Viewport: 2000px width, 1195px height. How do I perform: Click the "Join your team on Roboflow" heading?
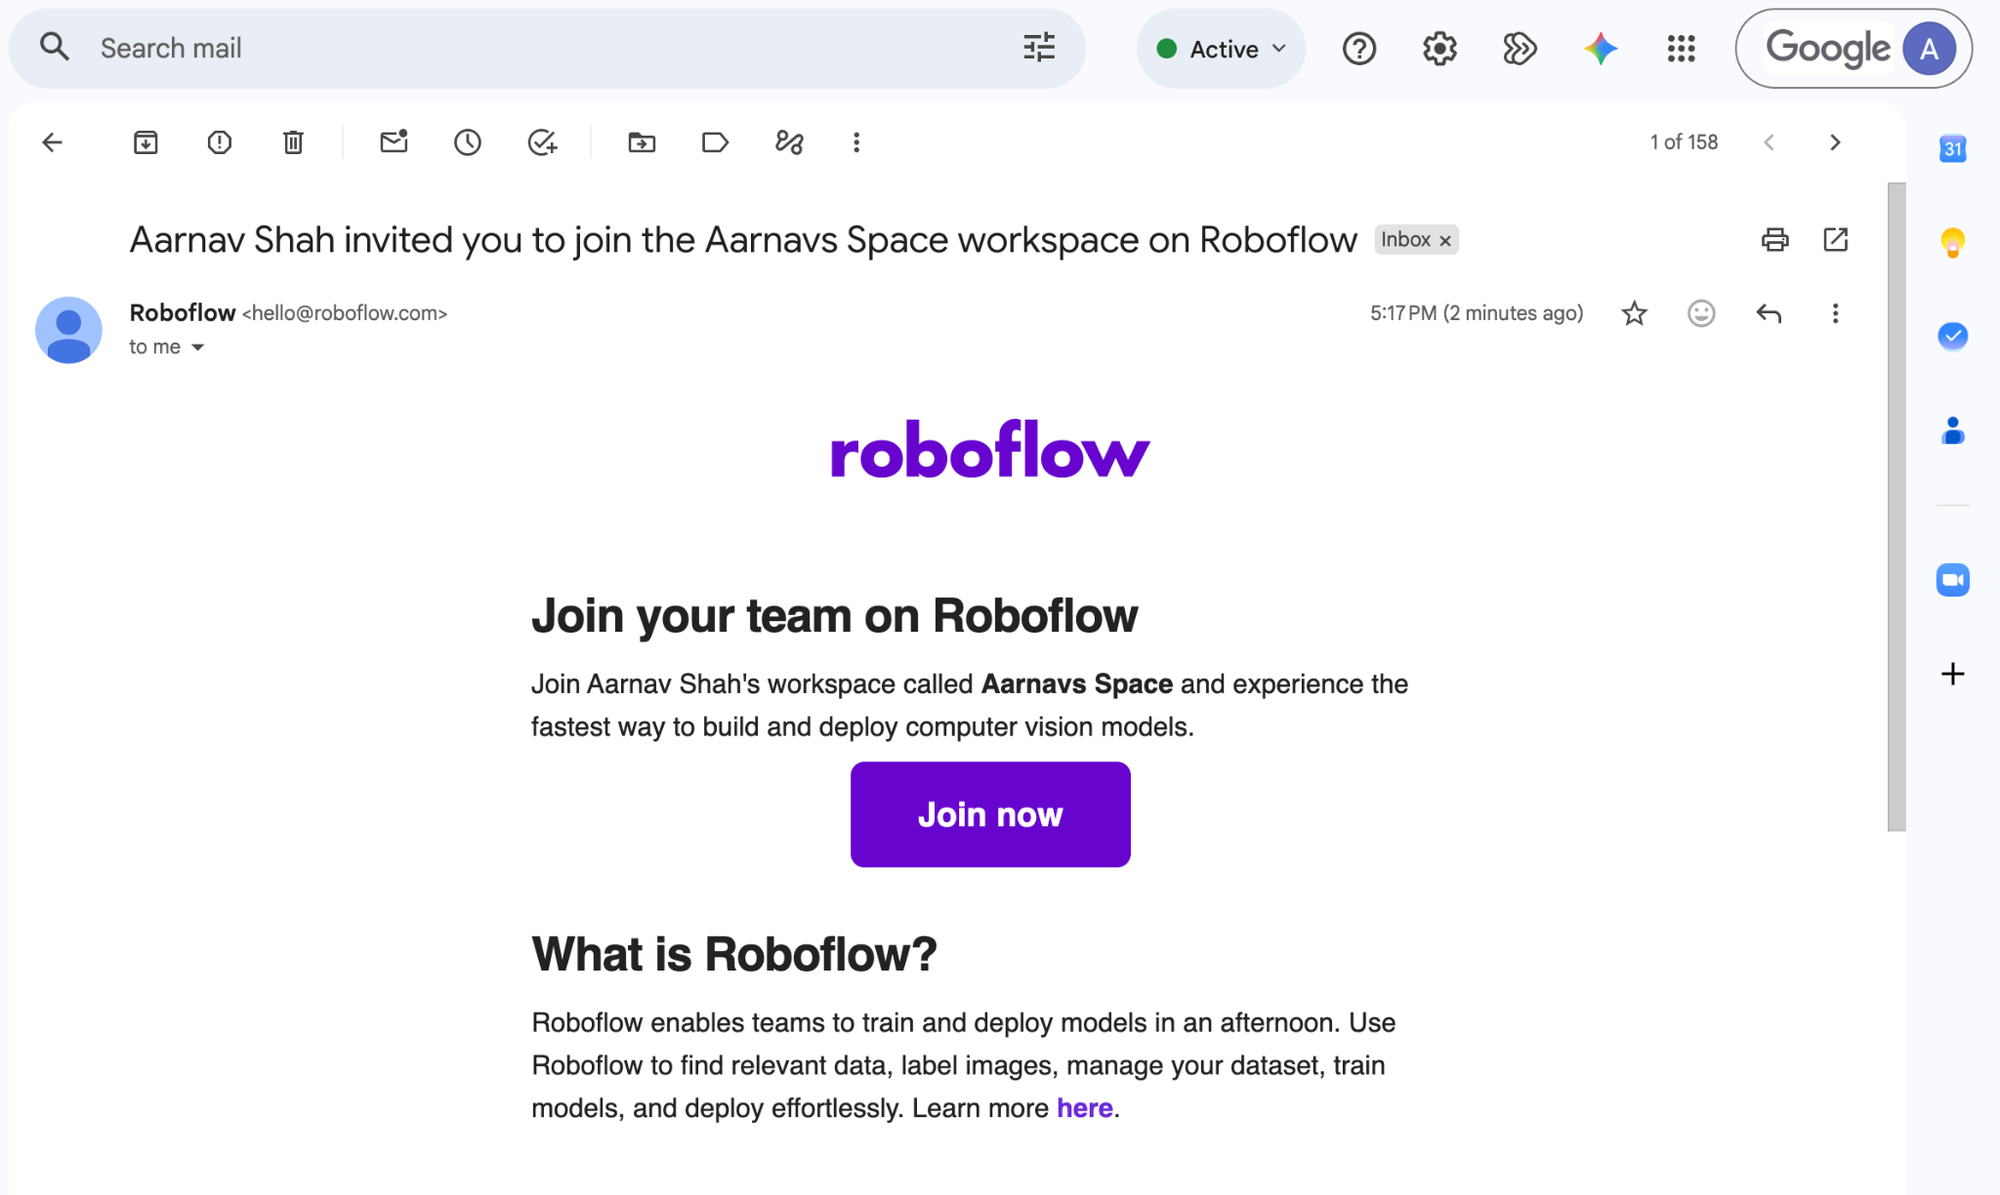coord(834,615)
